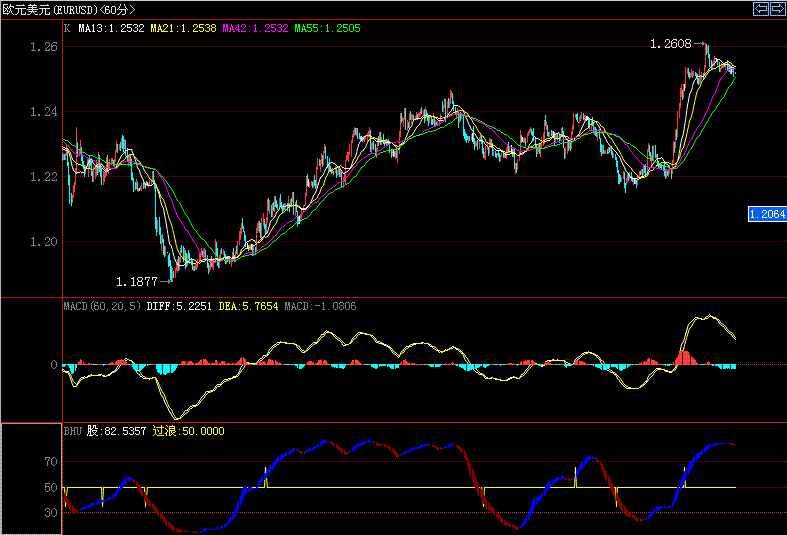
Task: Click the 30 axis label in BHU pane
Action: coord(51,513)
